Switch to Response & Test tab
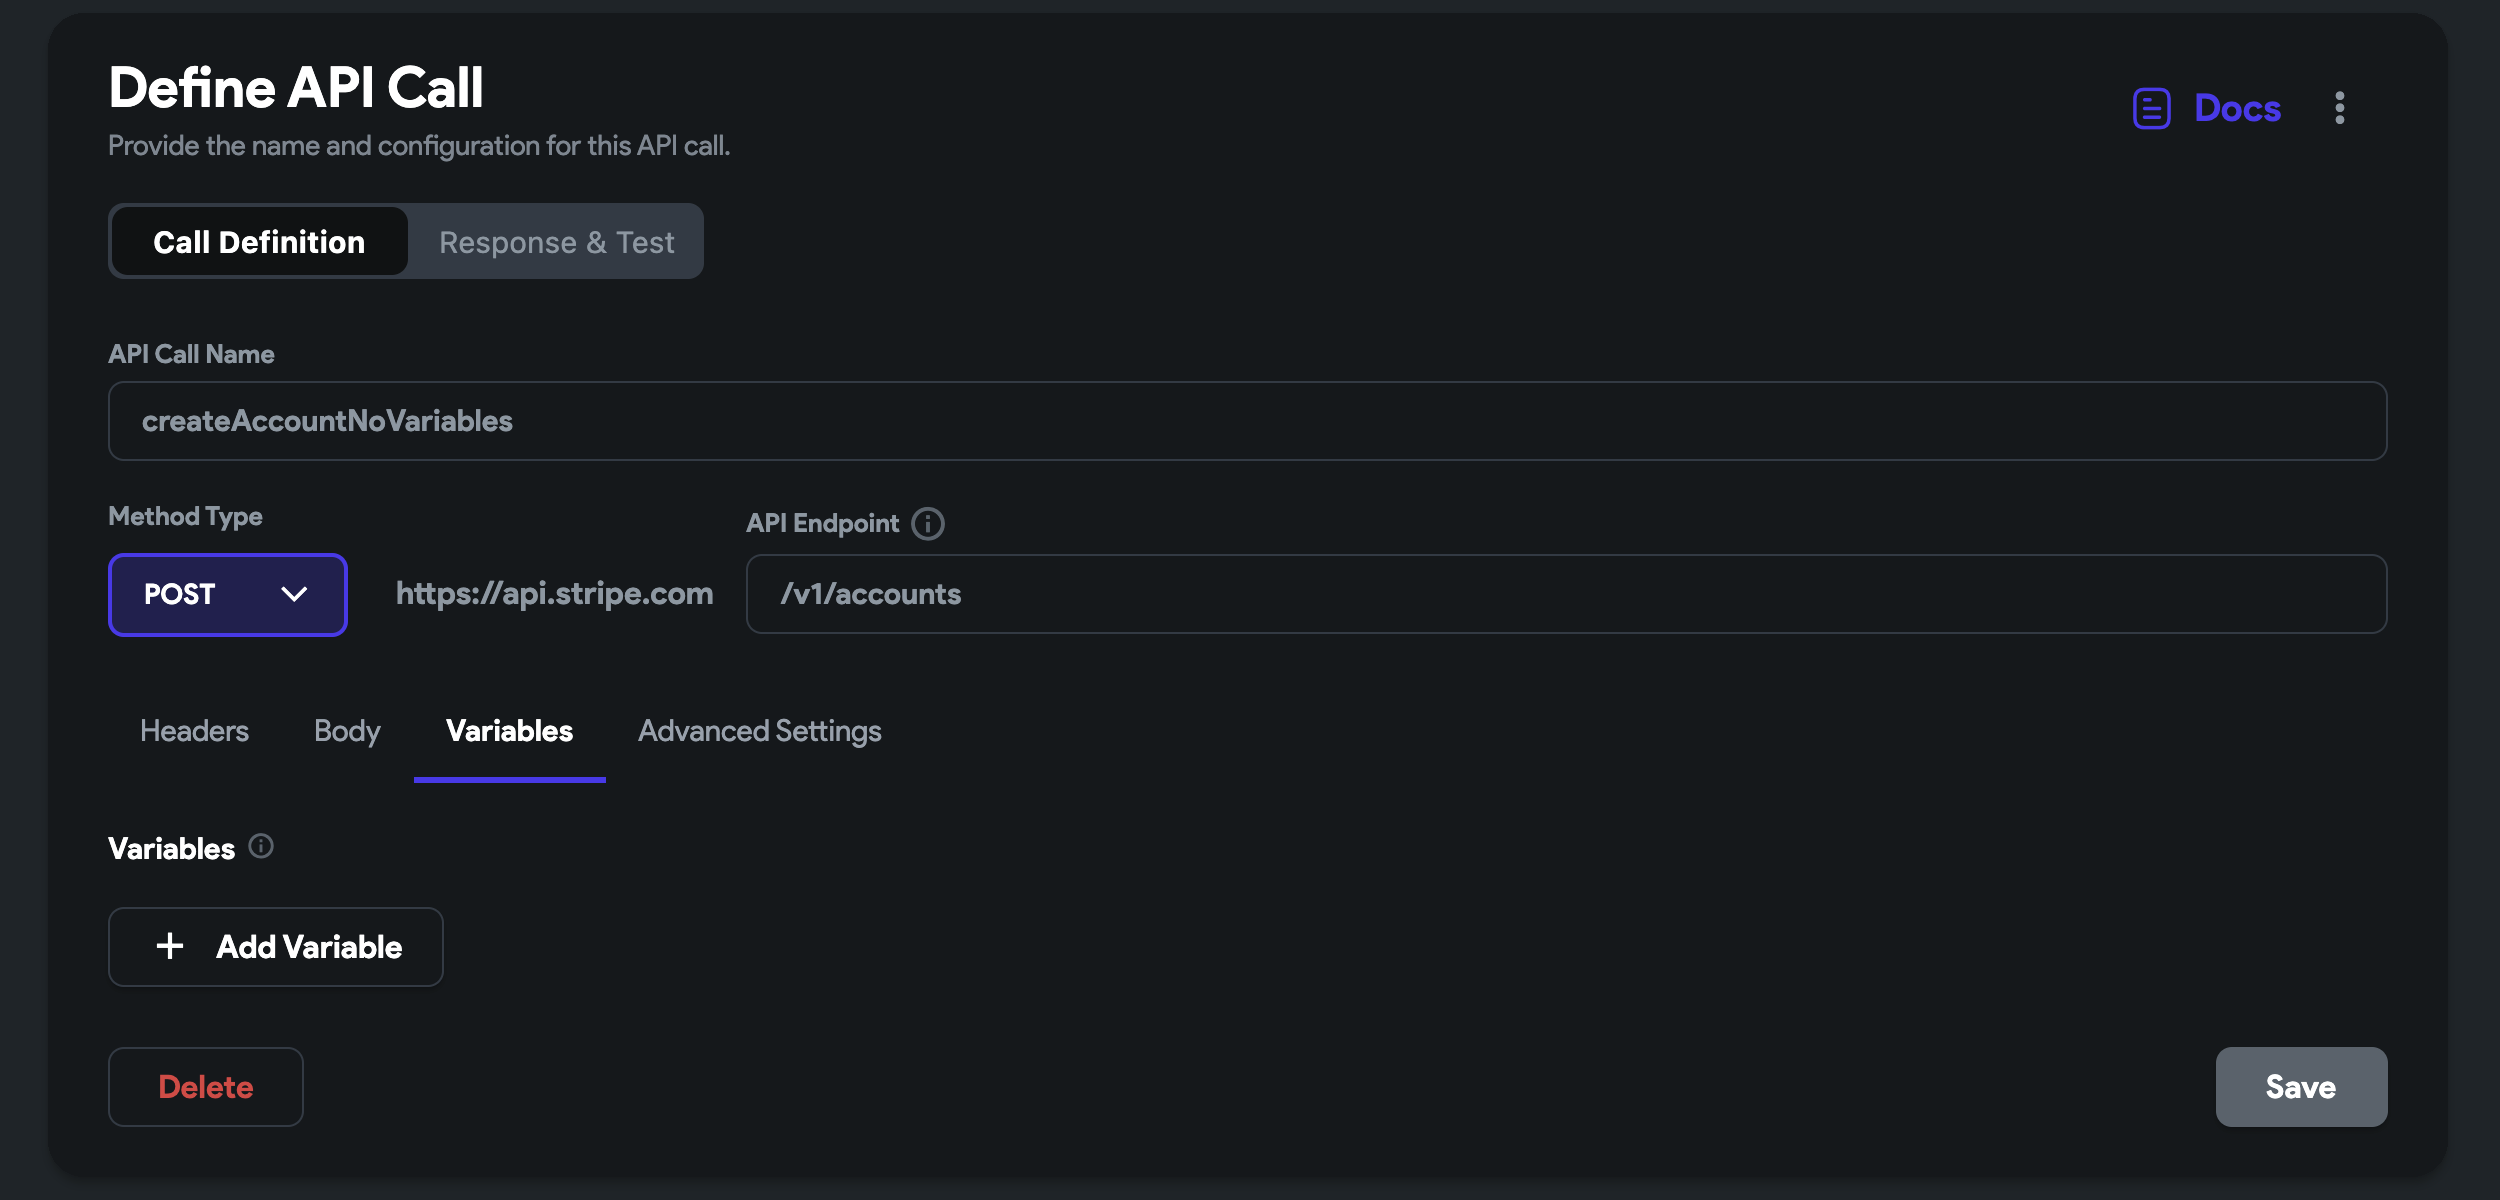The image size is (2500, 1200). pos(556,242)
